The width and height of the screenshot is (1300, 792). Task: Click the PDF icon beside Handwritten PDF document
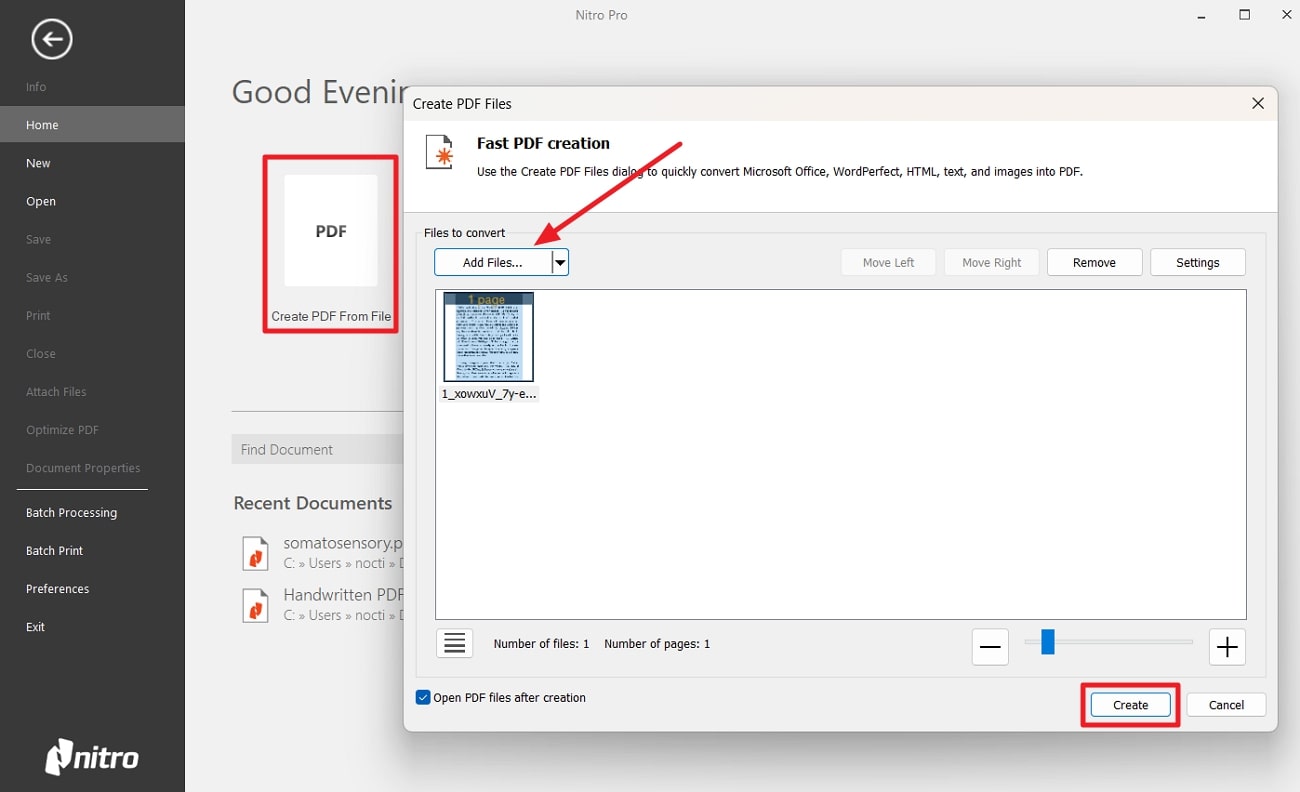256,605
